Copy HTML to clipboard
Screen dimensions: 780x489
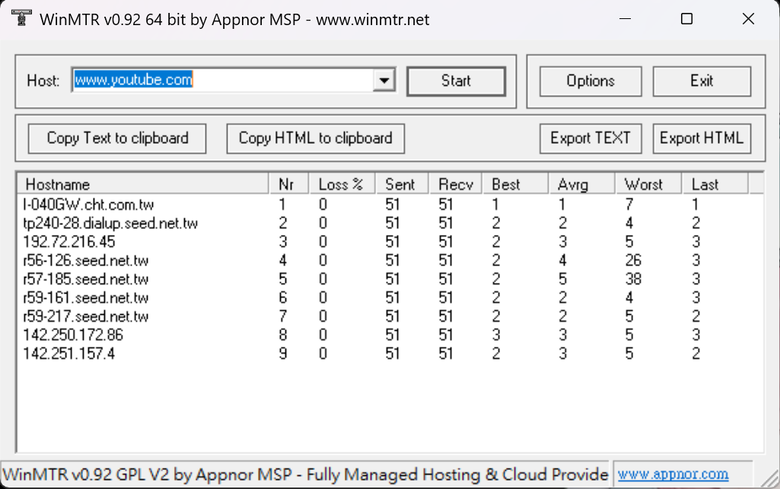click(x=315, y=138)
